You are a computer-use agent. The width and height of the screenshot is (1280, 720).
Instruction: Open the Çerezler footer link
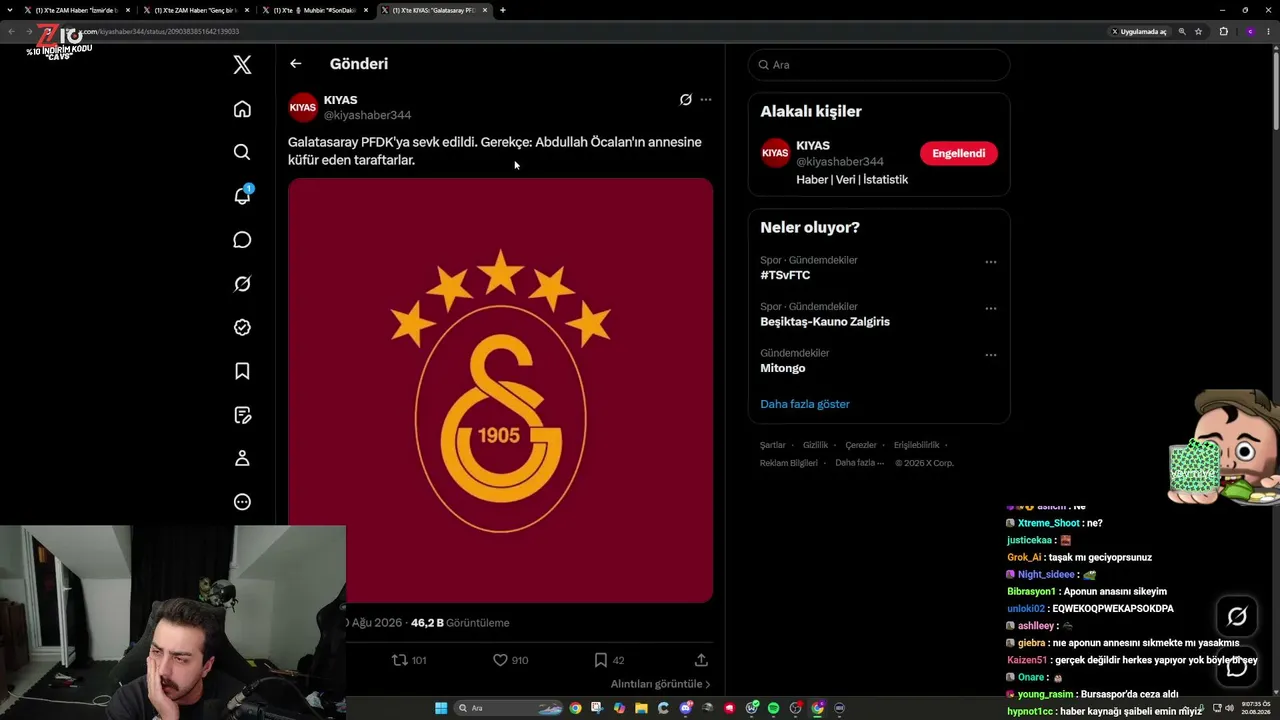861,445
